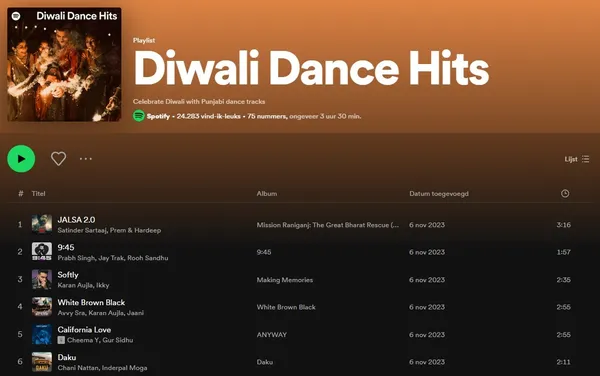Click the # column header
Image resolution: width=600 pixels, height=376 pixels.
point(21,194)
